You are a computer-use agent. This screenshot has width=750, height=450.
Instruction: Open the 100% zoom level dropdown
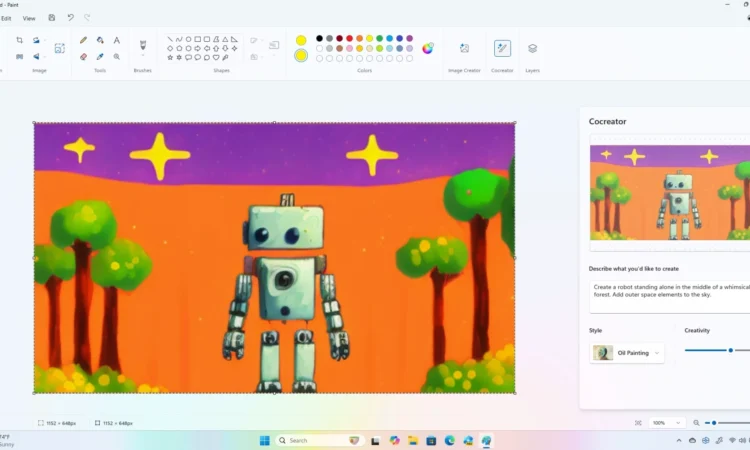(x=666, y=423)
